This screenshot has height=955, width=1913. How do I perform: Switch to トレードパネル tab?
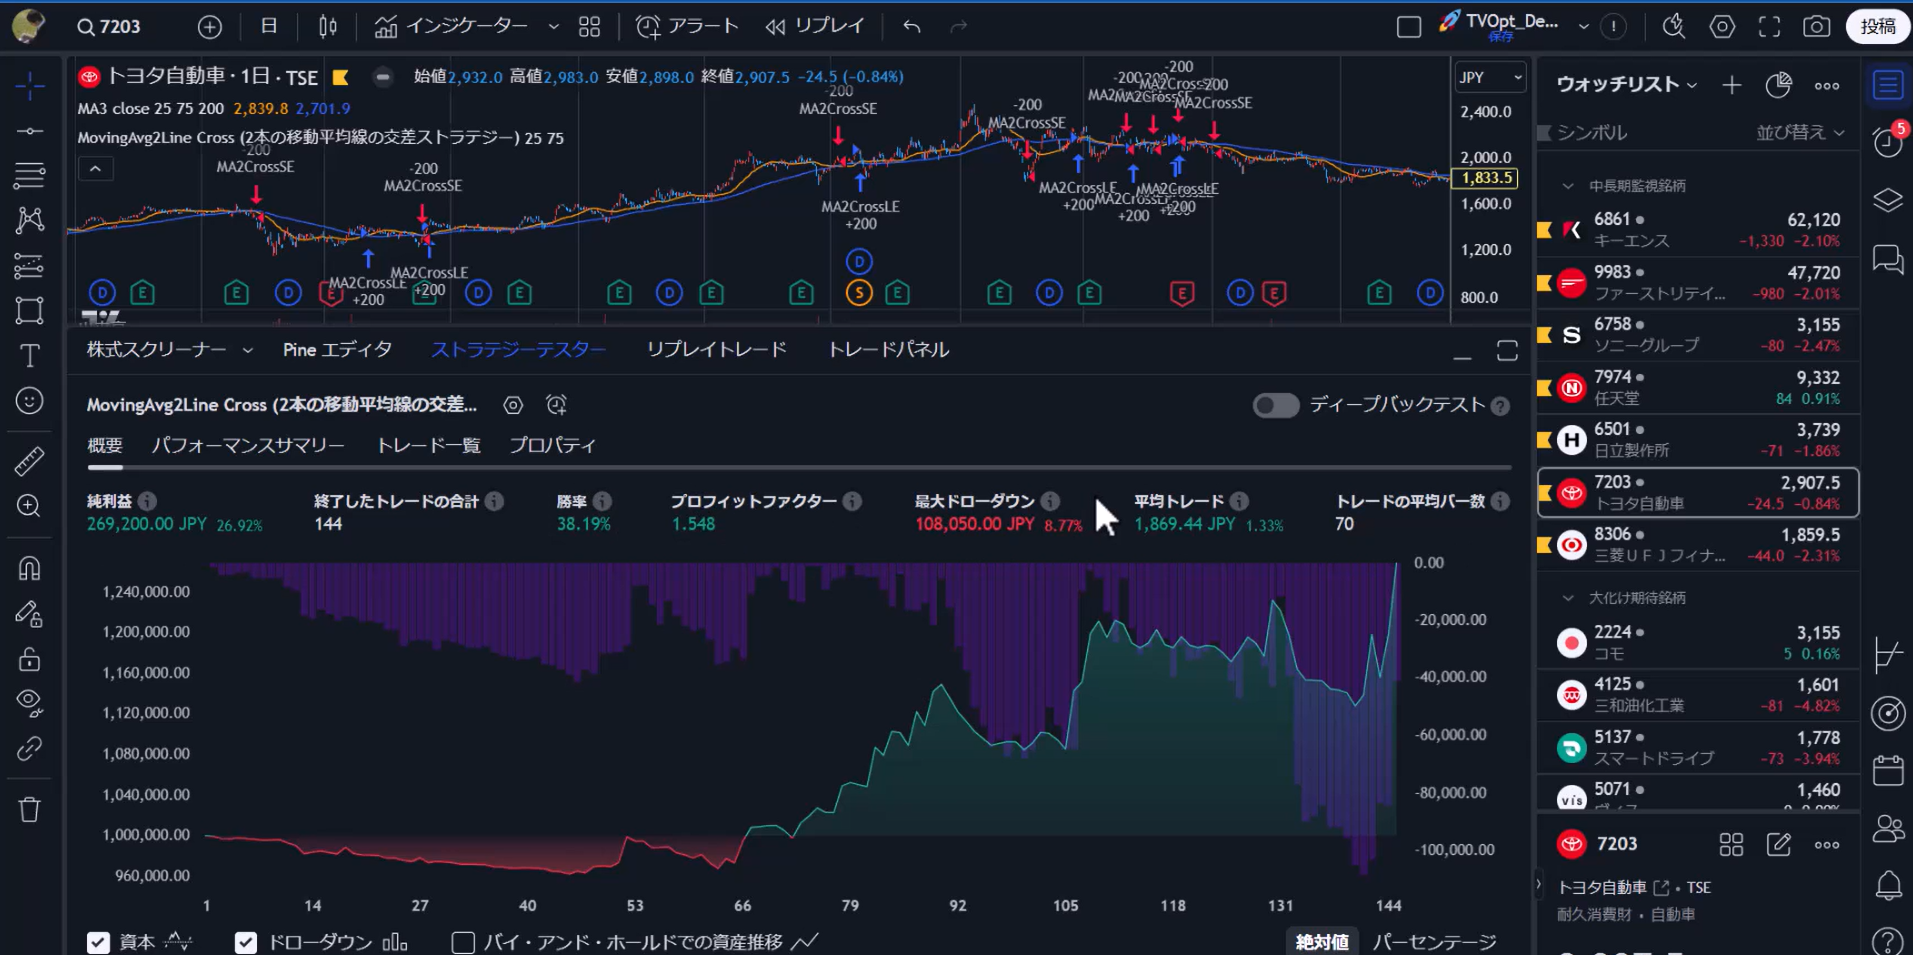click(888, 350)
